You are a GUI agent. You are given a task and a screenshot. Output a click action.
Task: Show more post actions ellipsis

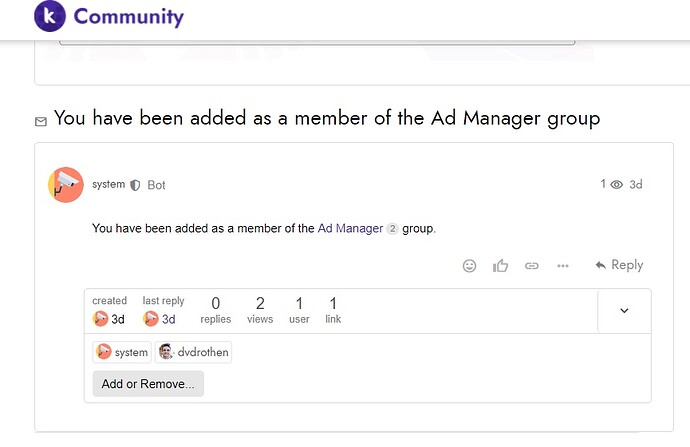[563, 265]
